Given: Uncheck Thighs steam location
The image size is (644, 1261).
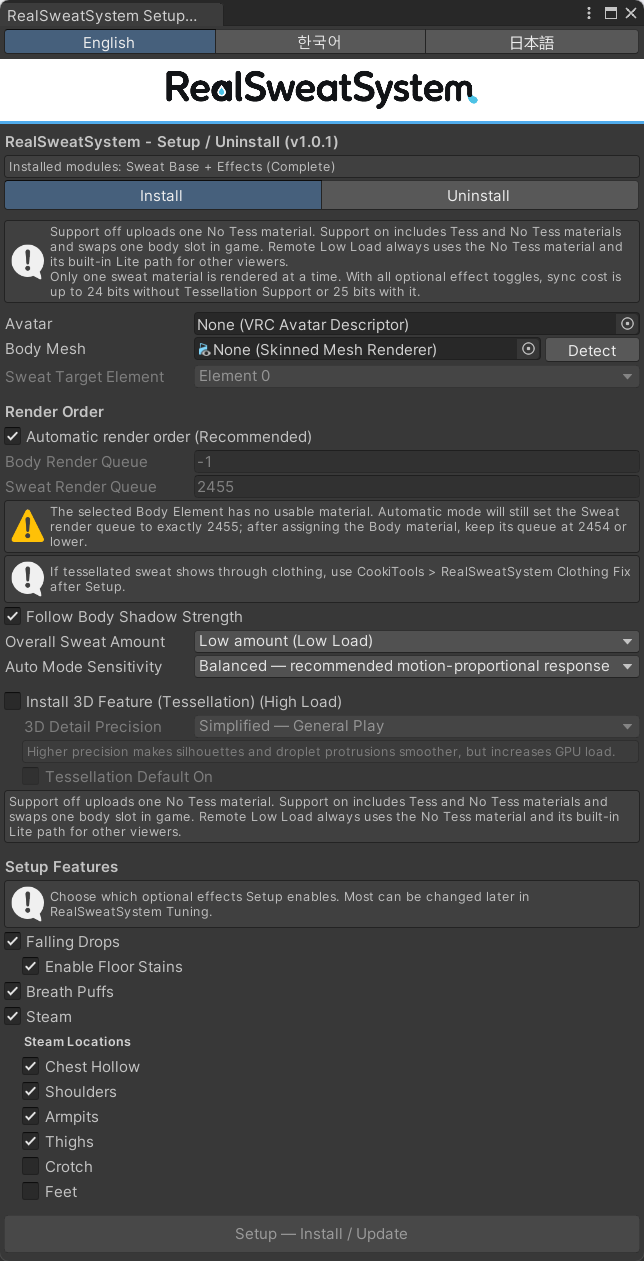Looking at the screenshot, I should 31,1141.
